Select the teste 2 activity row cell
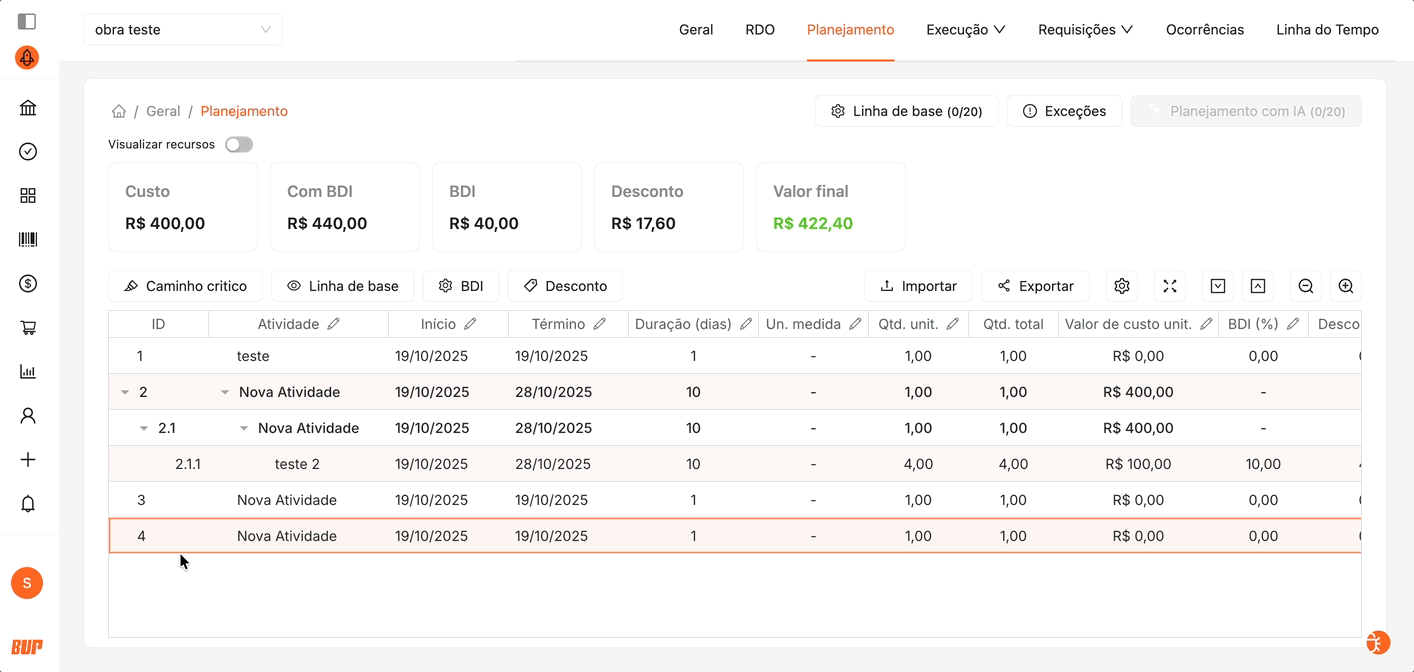The width and height of the screenshot is (1414, 672). tap(297, 464)
